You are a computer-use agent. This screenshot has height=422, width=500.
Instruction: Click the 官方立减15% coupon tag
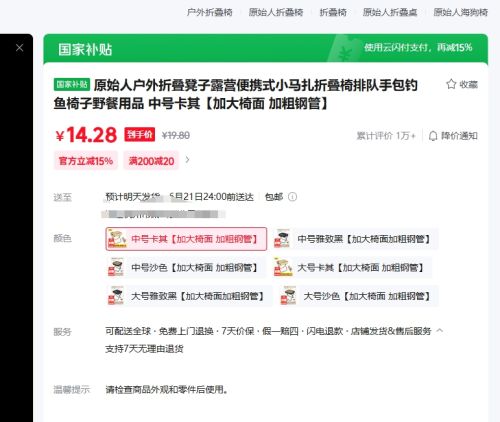pyautogui.click(x=86, y=161)
